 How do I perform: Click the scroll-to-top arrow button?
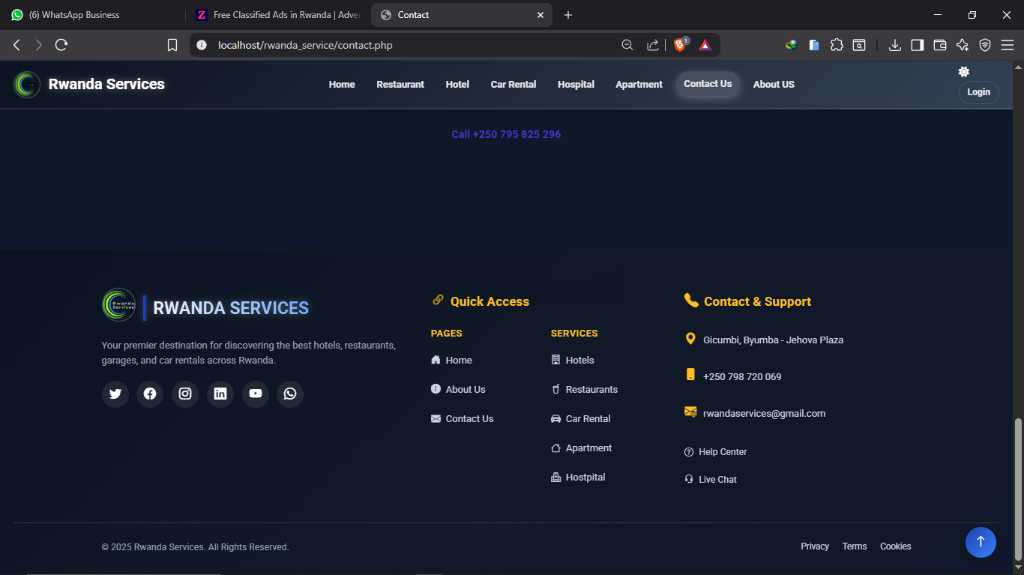(980, 542)
